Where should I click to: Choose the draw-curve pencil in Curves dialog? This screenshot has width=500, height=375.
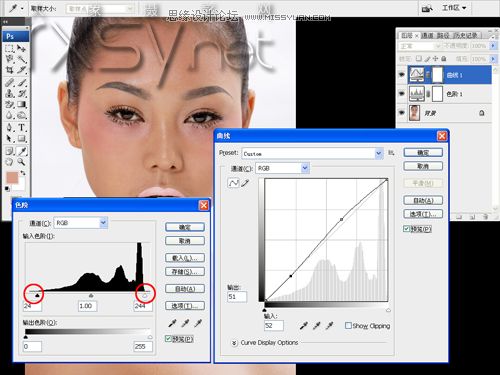coord(245,183)
